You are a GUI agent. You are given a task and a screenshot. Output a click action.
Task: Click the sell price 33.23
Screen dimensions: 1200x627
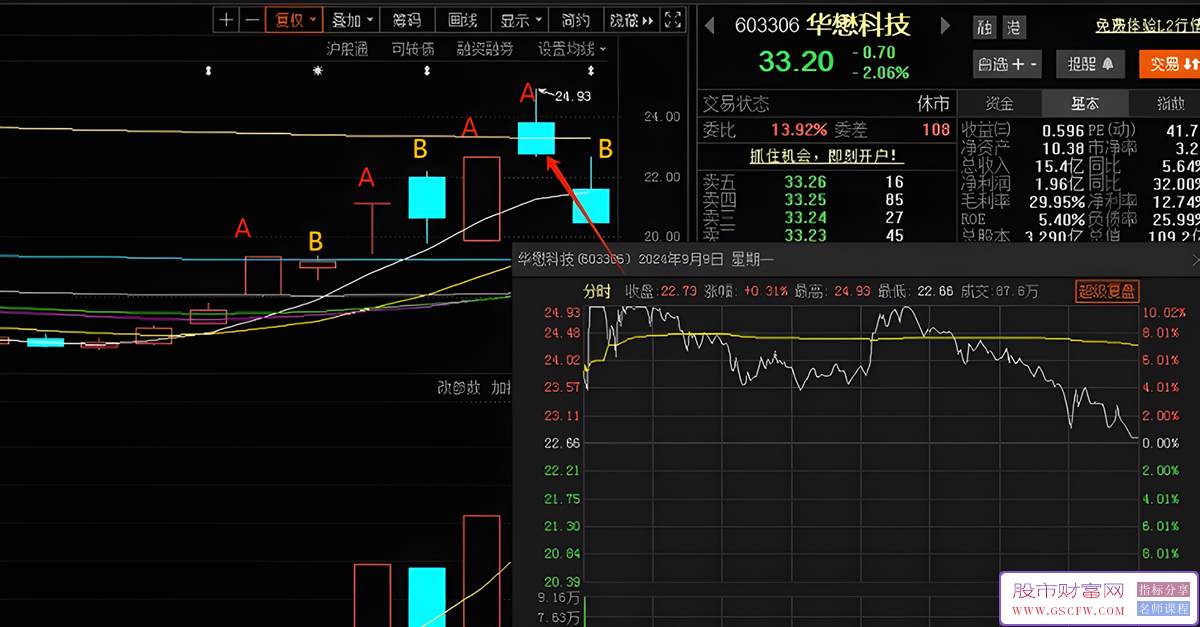click(805, 236)
